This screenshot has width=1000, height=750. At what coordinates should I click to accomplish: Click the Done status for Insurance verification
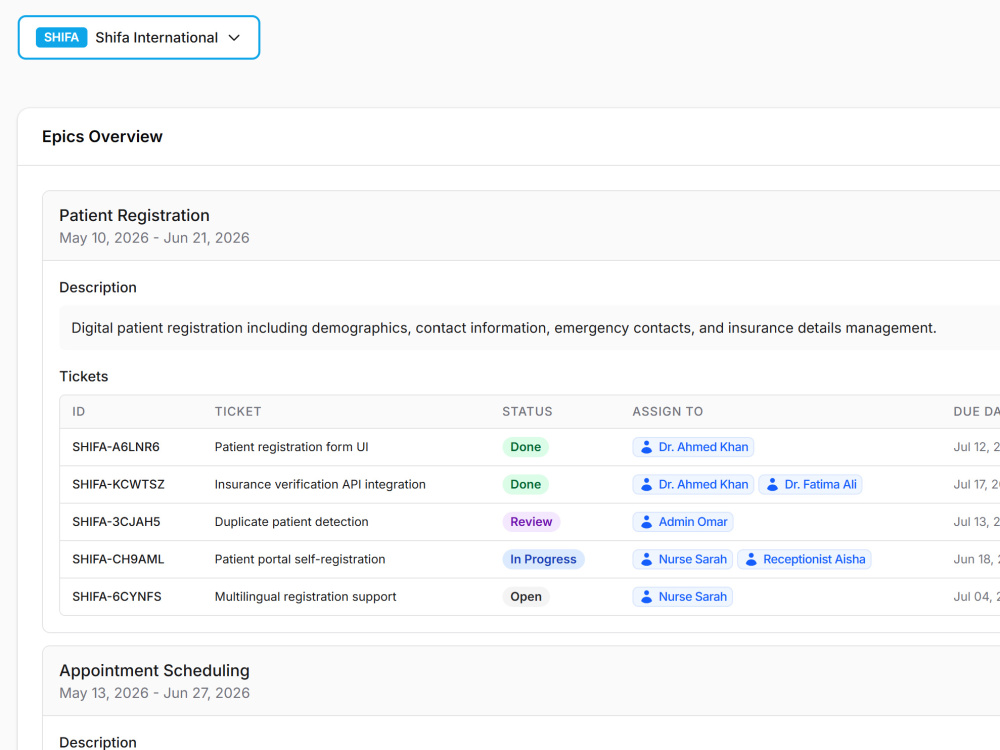pyautogui.click(x=526, y=485)
